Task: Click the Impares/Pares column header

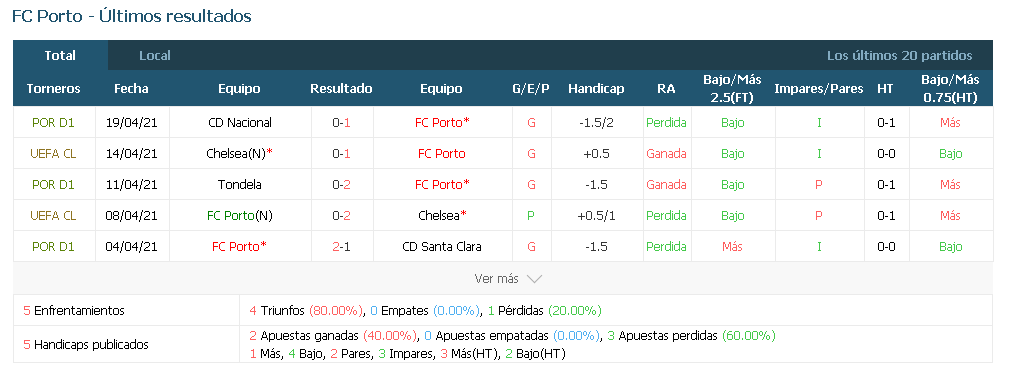Action: coord(819,89)
